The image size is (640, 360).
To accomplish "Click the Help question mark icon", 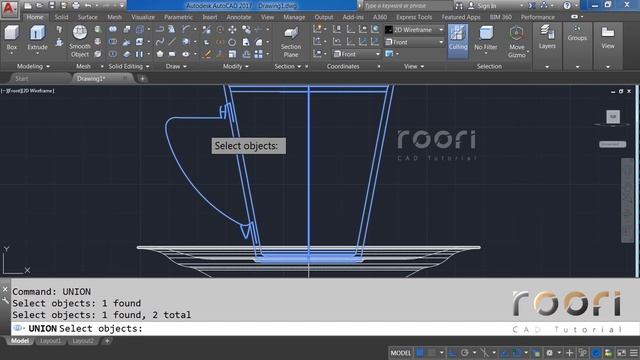I will (x=567, y=5).
